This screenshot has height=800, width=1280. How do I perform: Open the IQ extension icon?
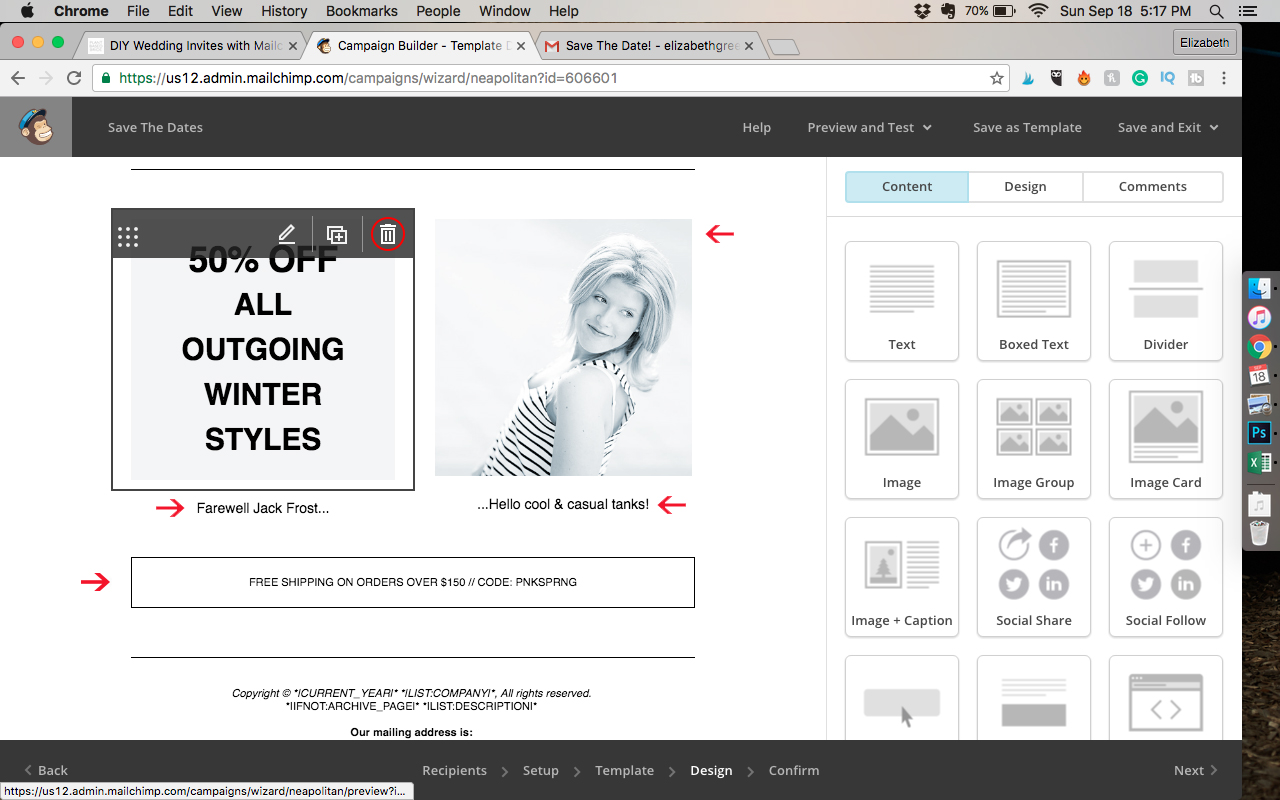tap(1167, 78)
